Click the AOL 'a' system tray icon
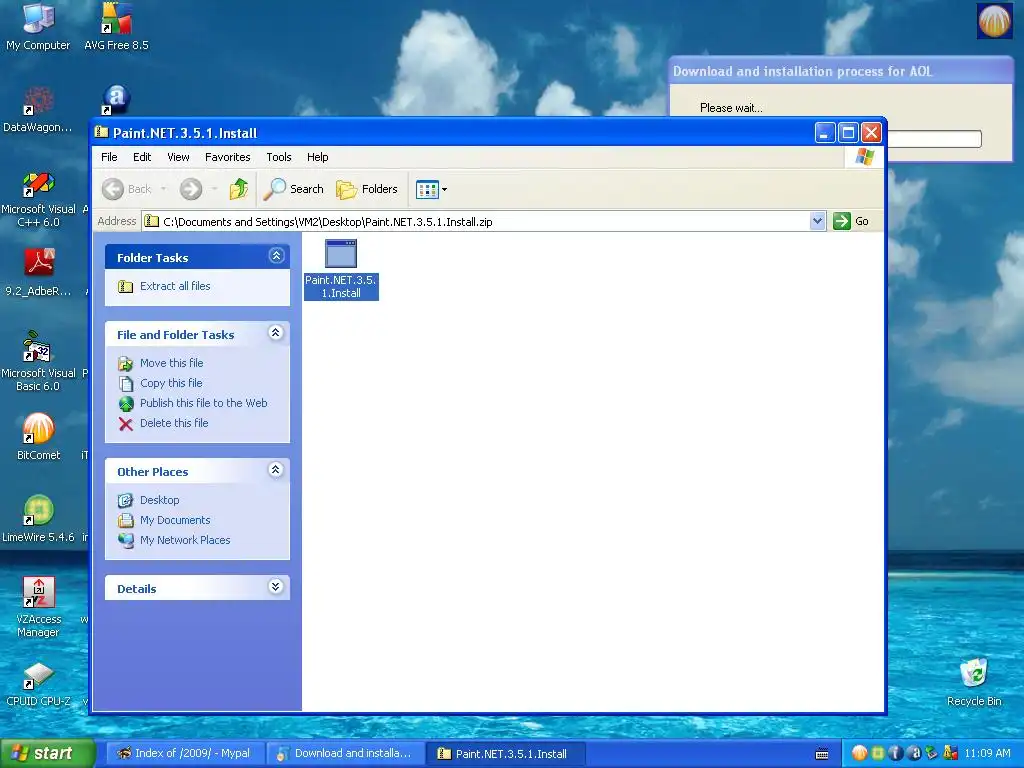 pos(913,754)
